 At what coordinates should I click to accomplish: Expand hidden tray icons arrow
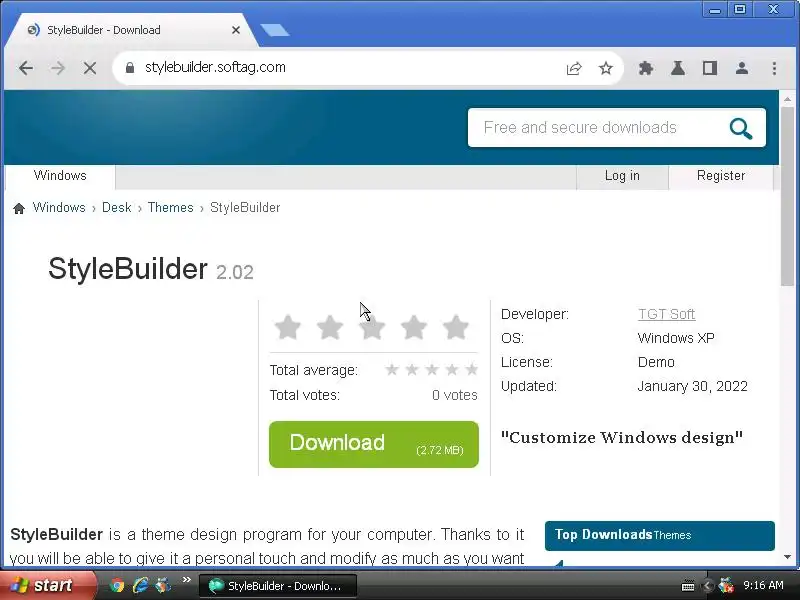tap(707, 586)
